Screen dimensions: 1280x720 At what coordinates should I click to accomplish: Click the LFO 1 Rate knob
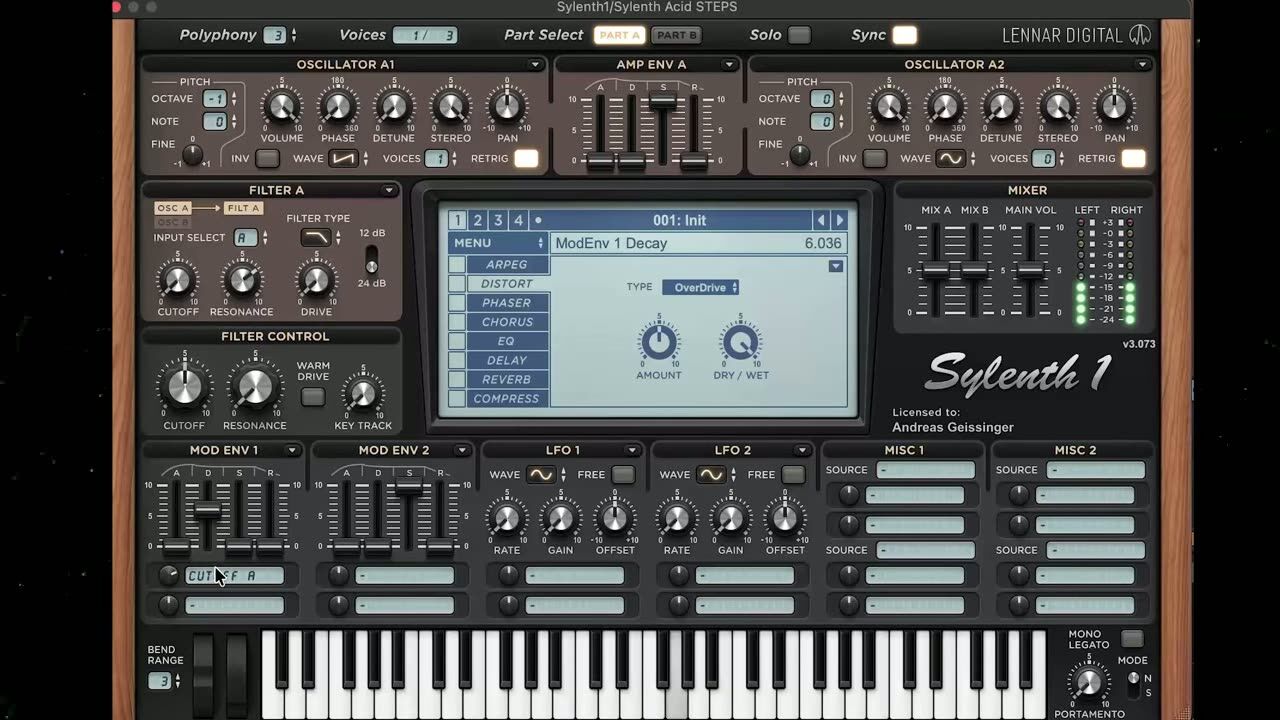[506, 518]
